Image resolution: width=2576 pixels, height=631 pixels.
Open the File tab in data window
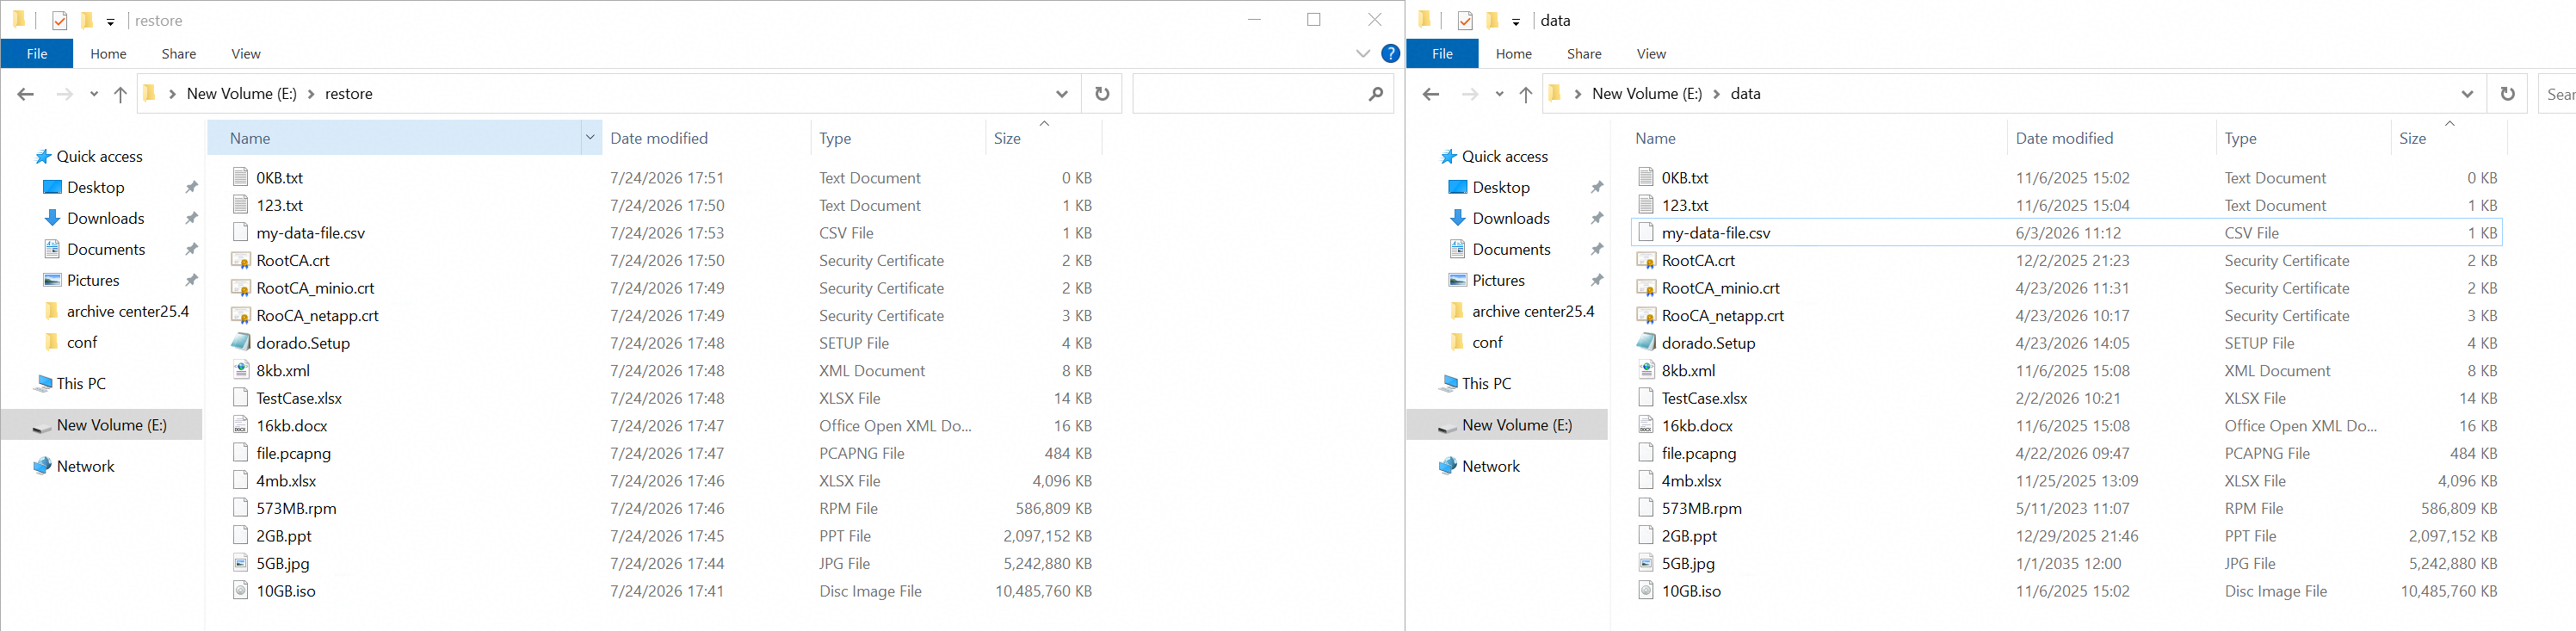[1442, 54]
